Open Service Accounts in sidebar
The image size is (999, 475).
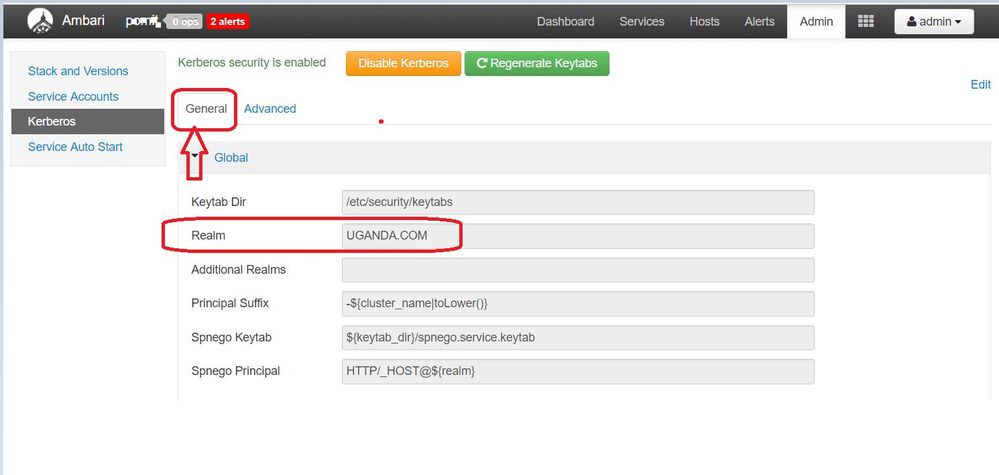[x=73, y=97]
